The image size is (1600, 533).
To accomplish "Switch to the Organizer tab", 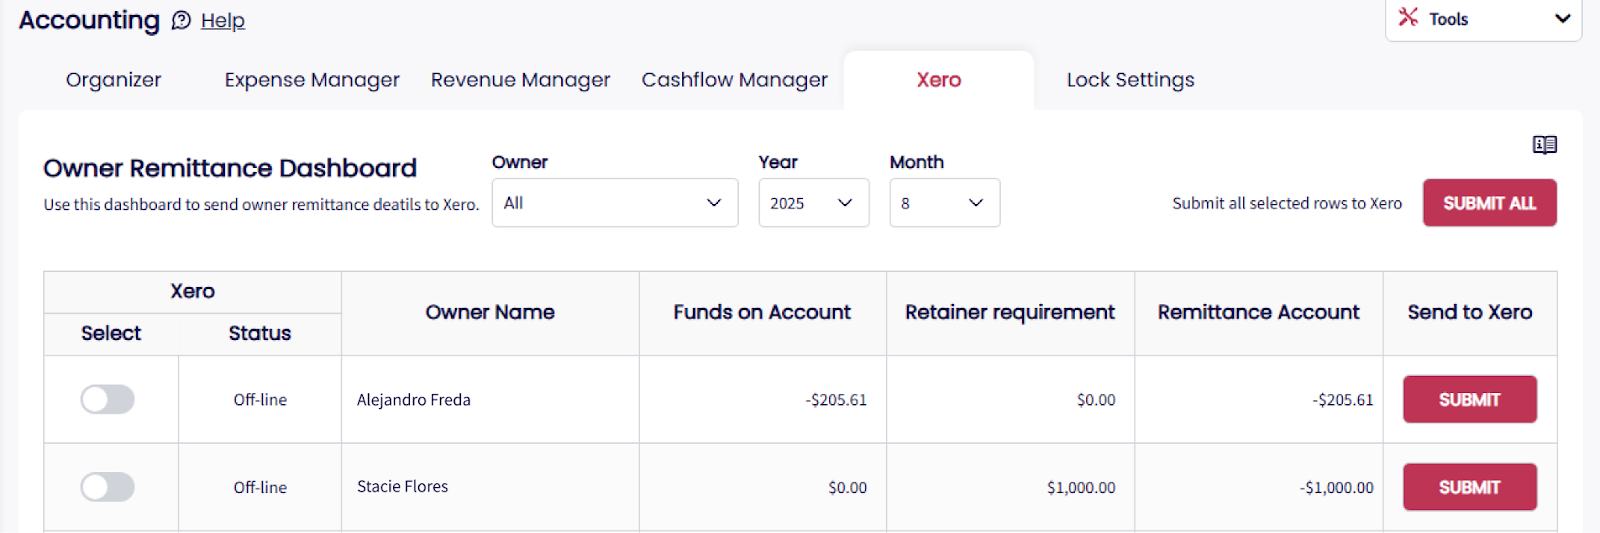I will [x=113, y=80].
